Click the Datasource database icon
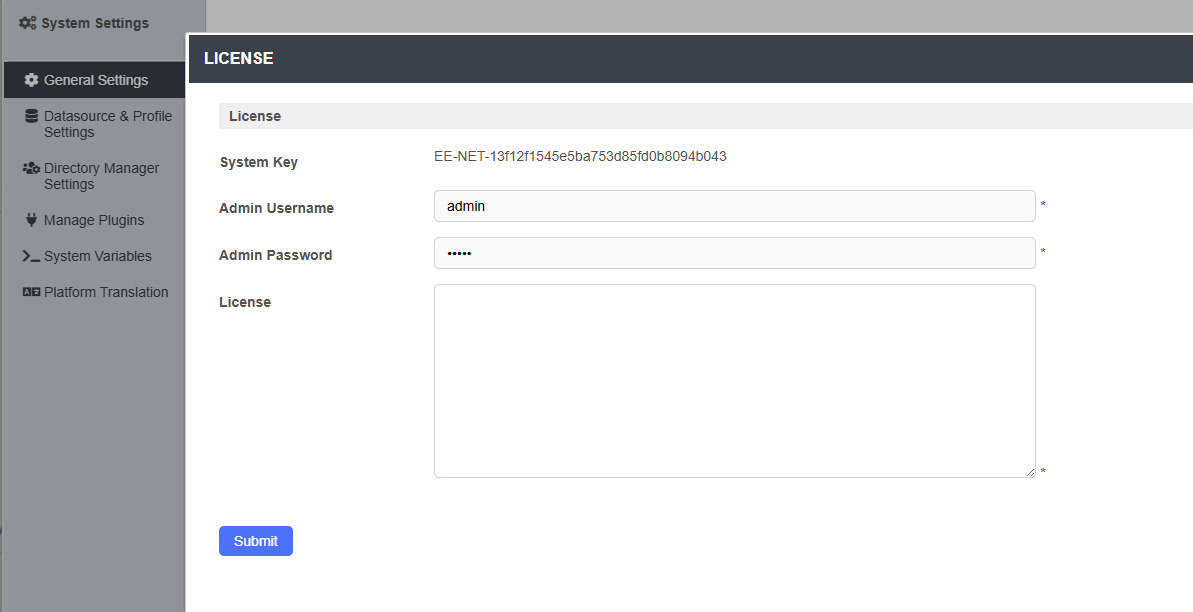 pos(31,116)
